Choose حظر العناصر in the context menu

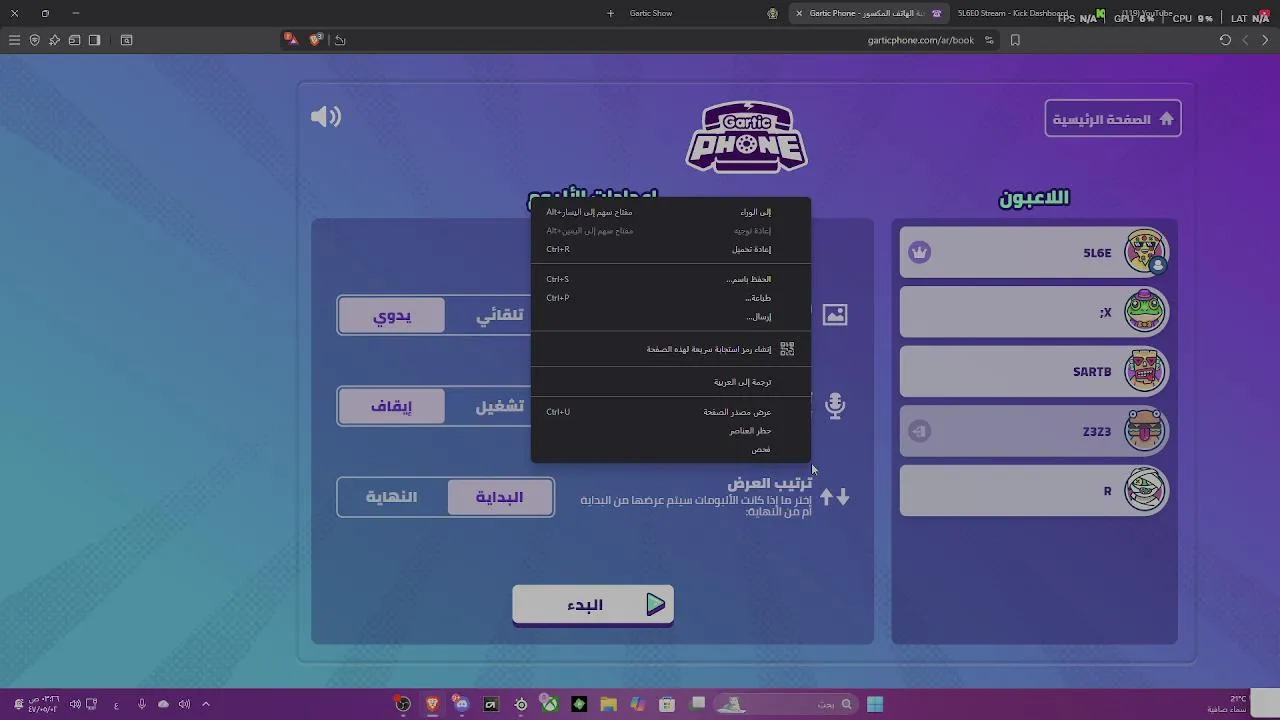coord(670,431)
